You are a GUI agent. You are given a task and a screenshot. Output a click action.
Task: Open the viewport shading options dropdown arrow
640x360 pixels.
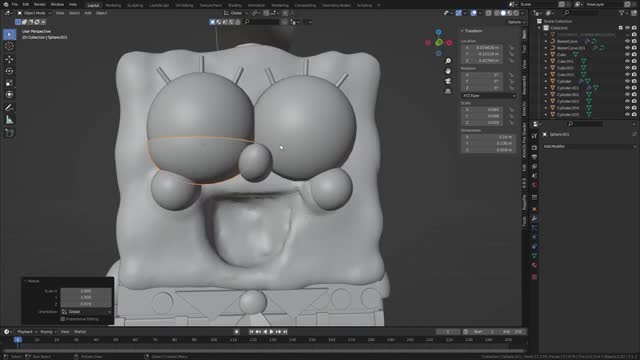point(523,13)
